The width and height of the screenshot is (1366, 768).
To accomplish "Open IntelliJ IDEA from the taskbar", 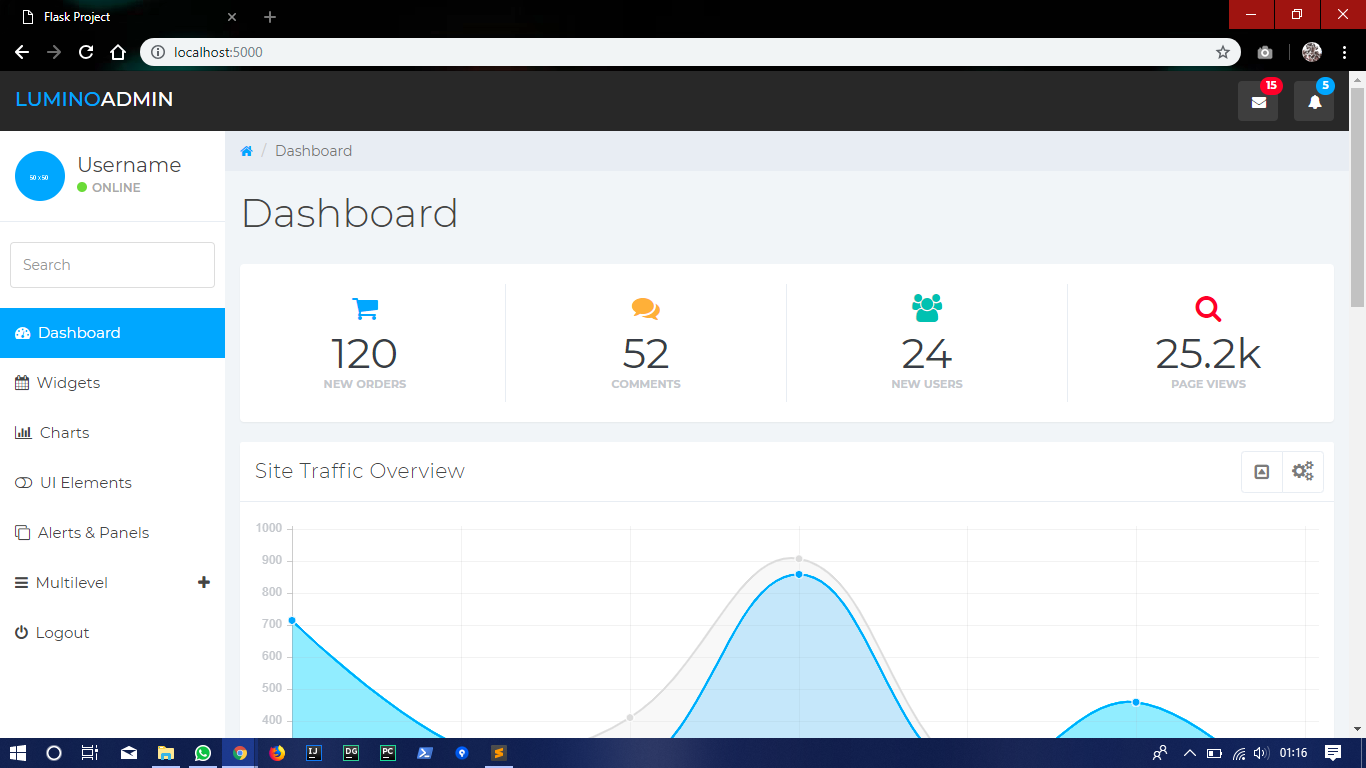I will point(314,753).
